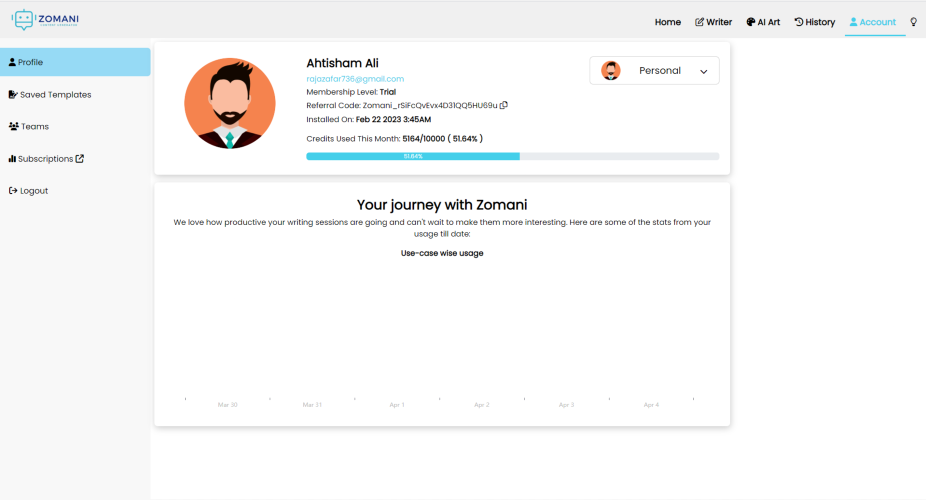Viewport: 926px width, 500px height.
Task: Click the Your journey with Zomani heading
Action: [x=442, y=205]
